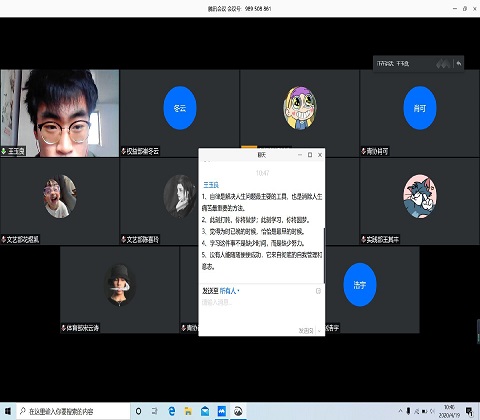Open the Mail app from the taskbar
Image resolution: width=480 pixels, height=420 pixels.
pos(205,411)
